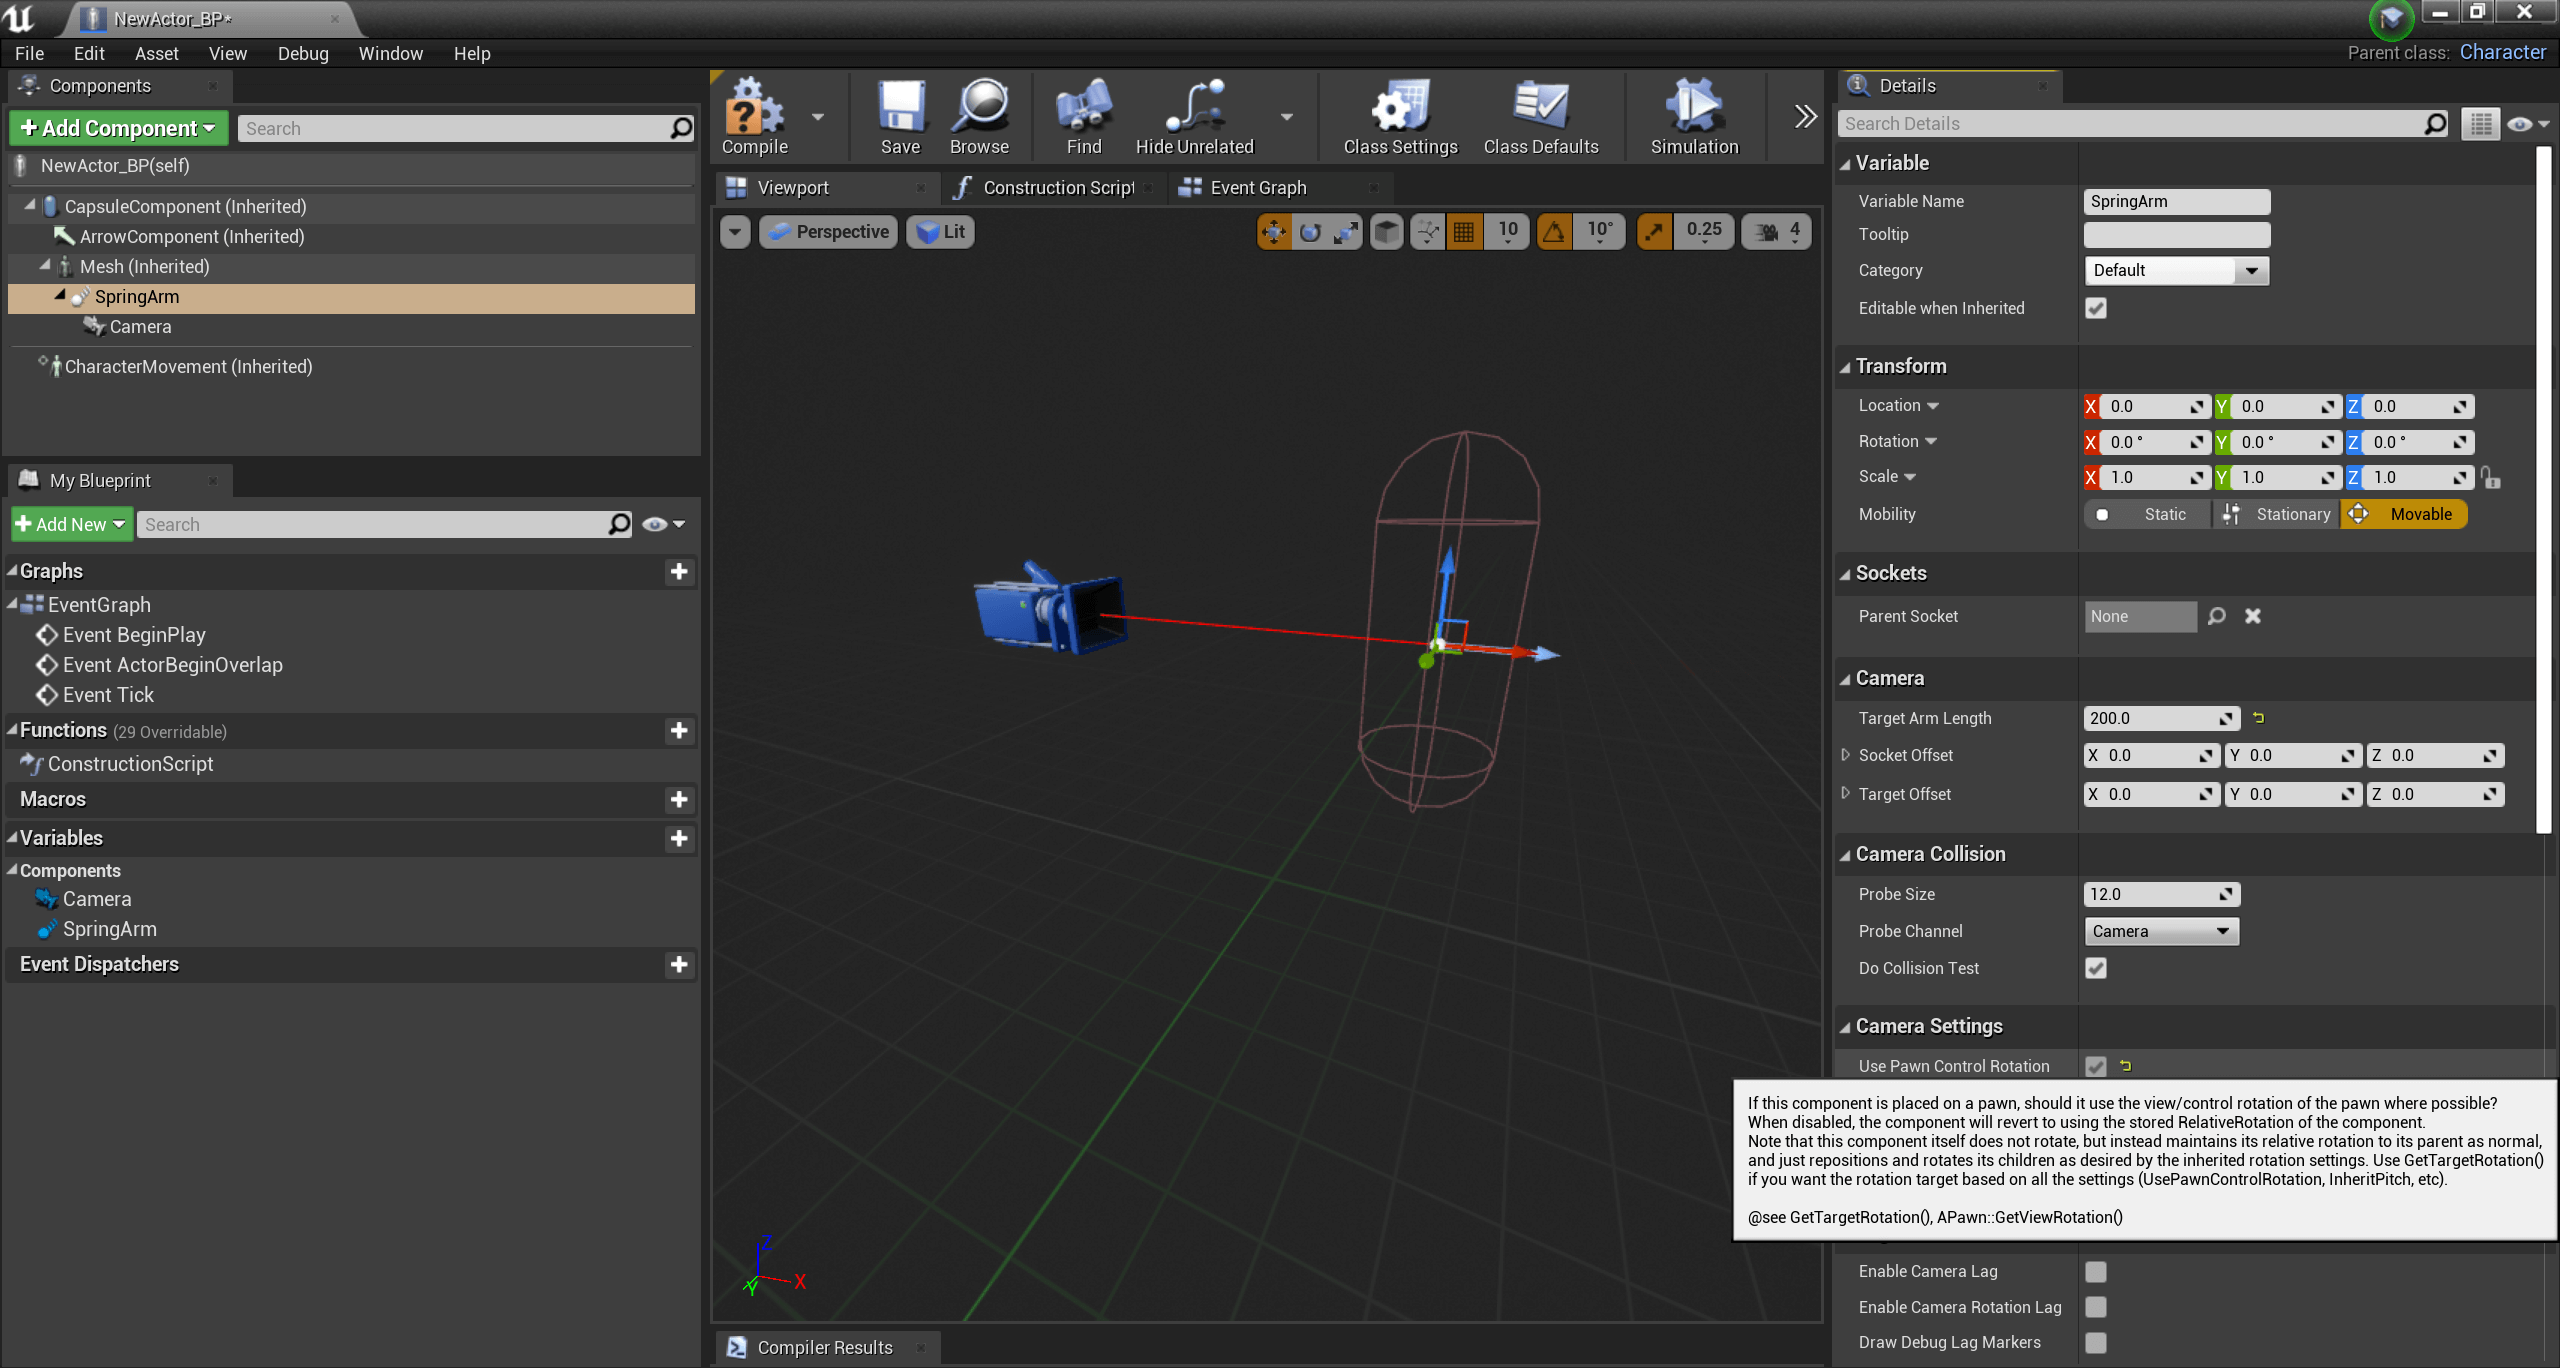2560x1368 pixels.
Task: Open My Blueprint view options eye
Action: 664,524
